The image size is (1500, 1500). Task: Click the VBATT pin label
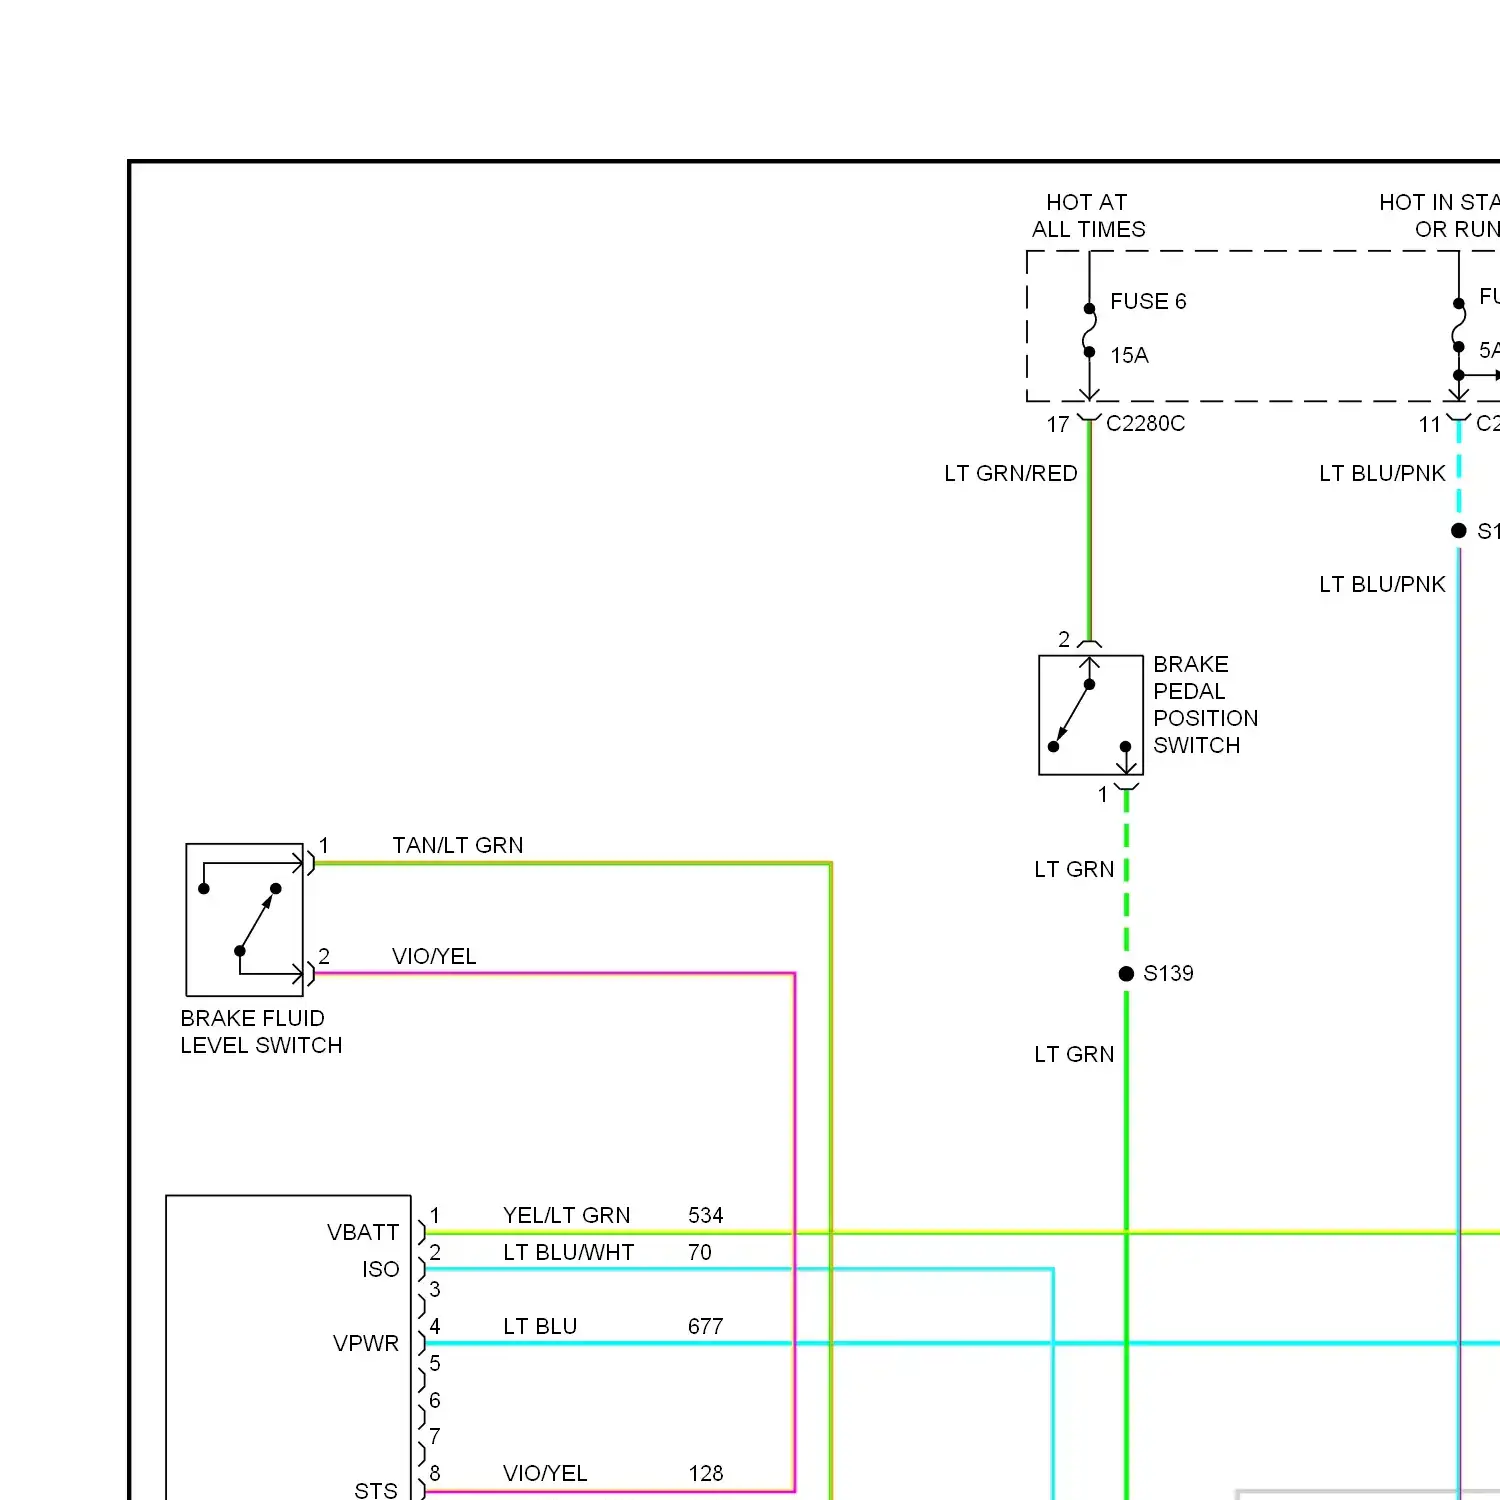click(x=363, y=1232)
